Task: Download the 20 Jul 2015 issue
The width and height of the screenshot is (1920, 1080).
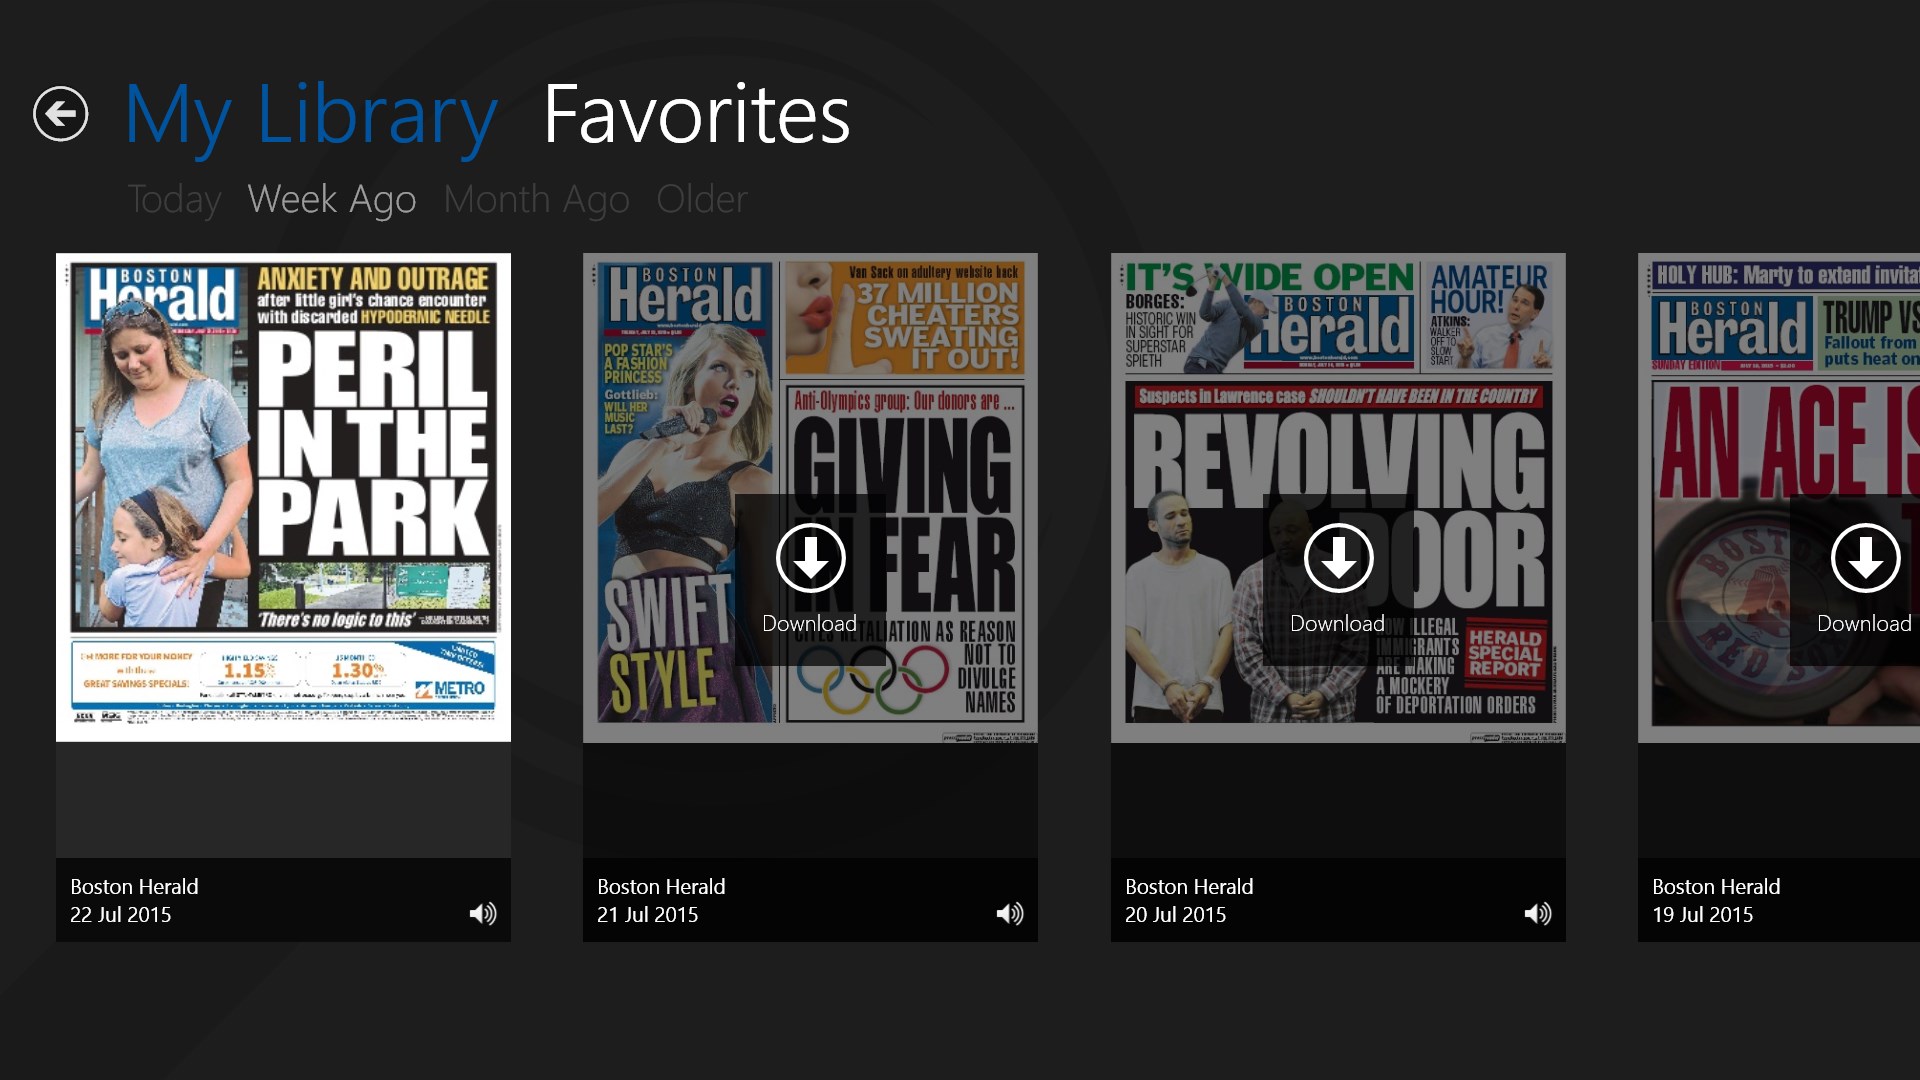Action: (x=1337, y=559)
